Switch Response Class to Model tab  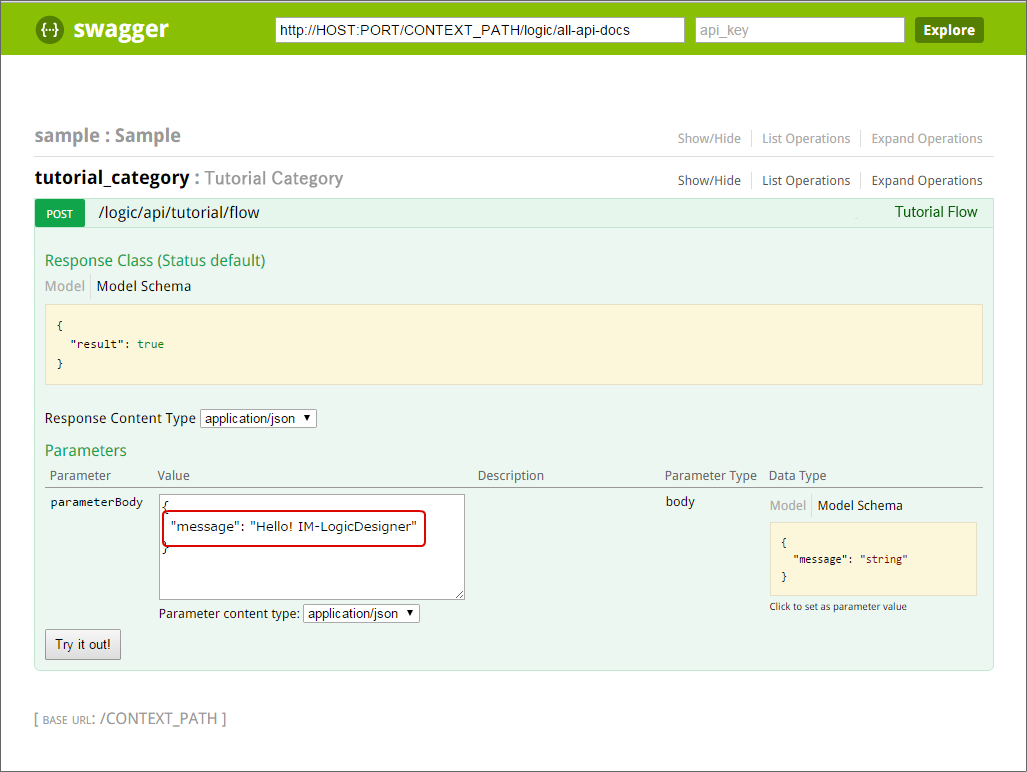pos(64,286)
